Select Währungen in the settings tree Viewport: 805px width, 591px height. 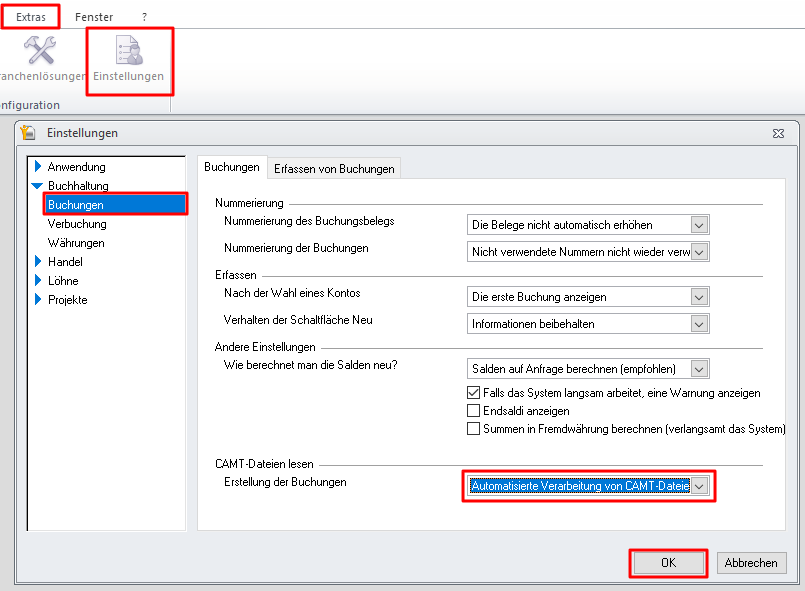pyautogui.click(x=76, y=243)
